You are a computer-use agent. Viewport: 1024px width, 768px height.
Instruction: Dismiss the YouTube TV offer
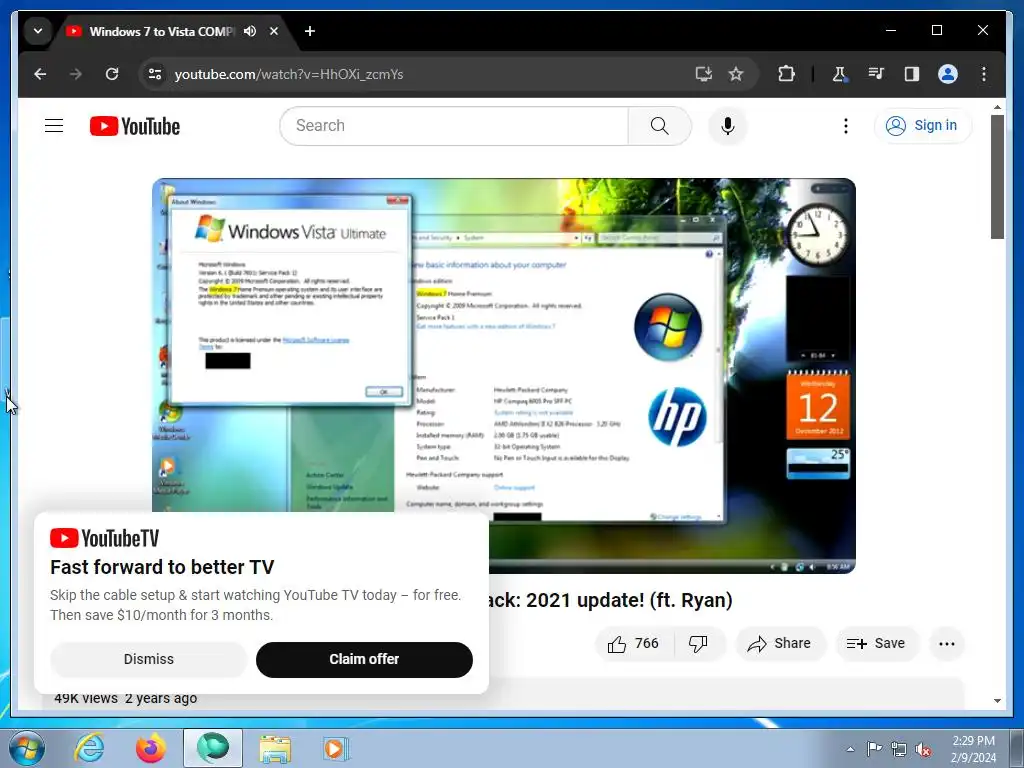149,659
